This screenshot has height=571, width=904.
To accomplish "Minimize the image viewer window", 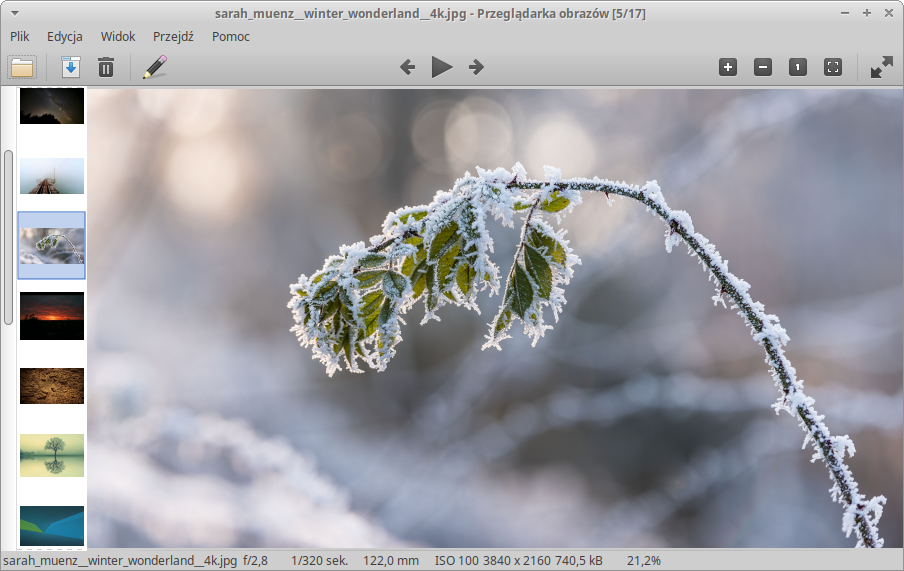I will click(x=845, y=13).
